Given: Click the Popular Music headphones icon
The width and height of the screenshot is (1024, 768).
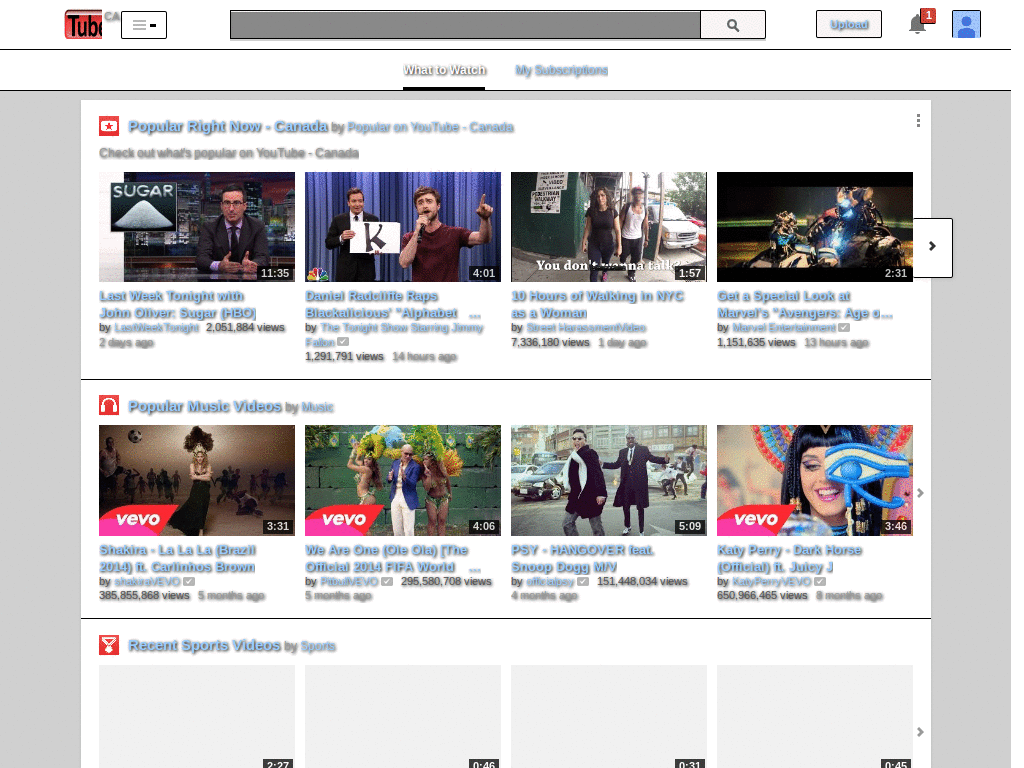Looking at the screenshot, I should point(109,406).
